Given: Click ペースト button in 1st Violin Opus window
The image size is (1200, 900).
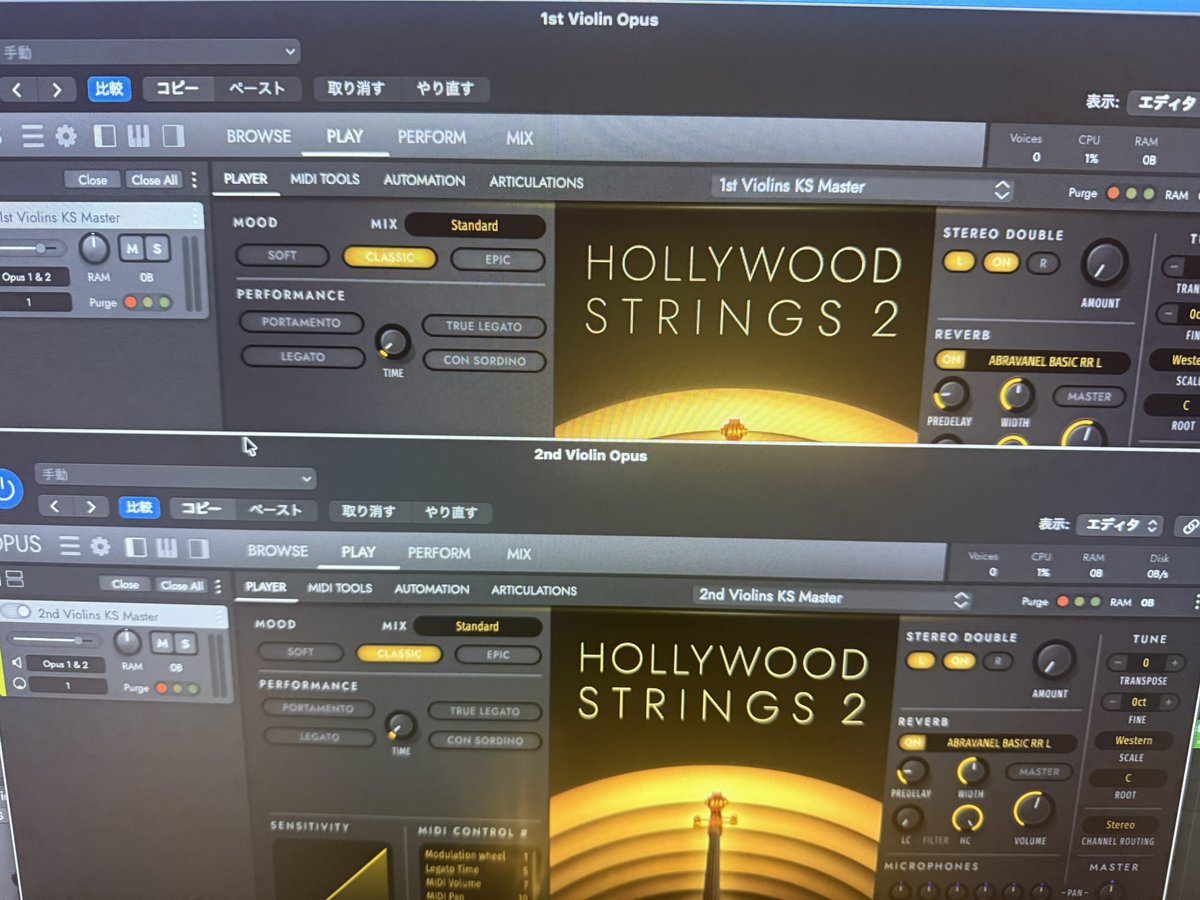Looking at the screenshot, I should (x=257, y=88).
